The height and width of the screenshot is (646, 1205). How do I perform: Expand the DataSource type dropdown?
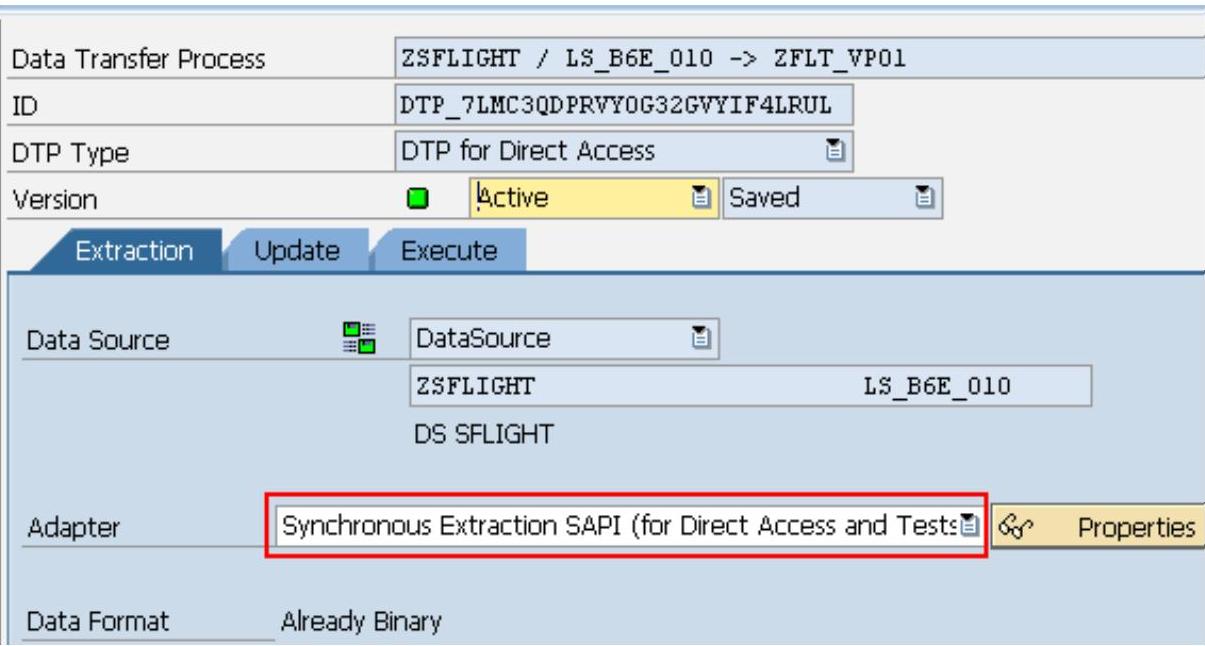coord(701,340)
